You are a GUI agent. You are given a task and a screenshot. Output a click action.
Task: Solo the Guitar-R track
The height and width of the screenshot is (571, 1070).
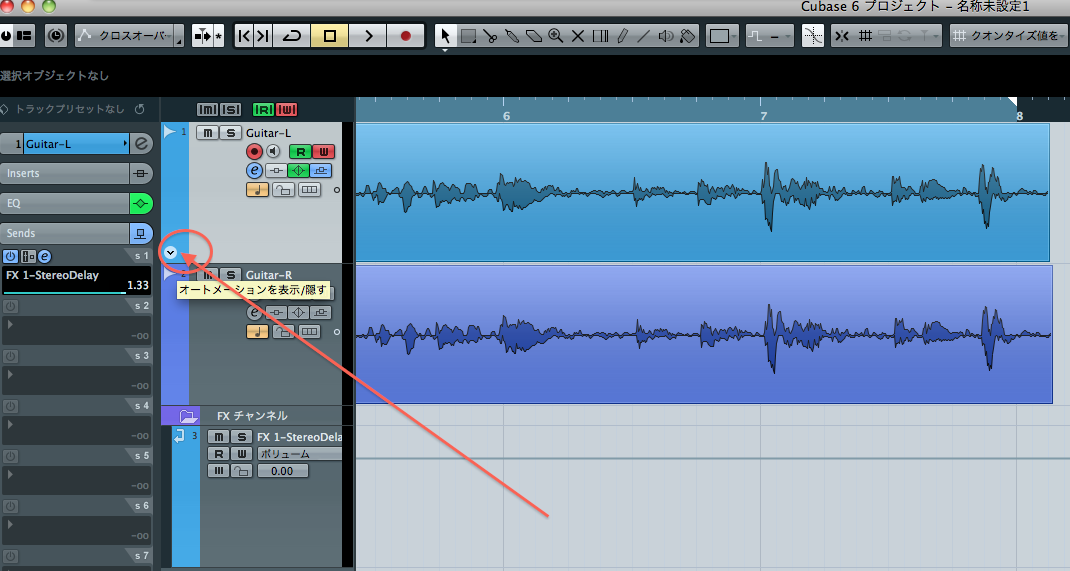[x=230, y=275]
